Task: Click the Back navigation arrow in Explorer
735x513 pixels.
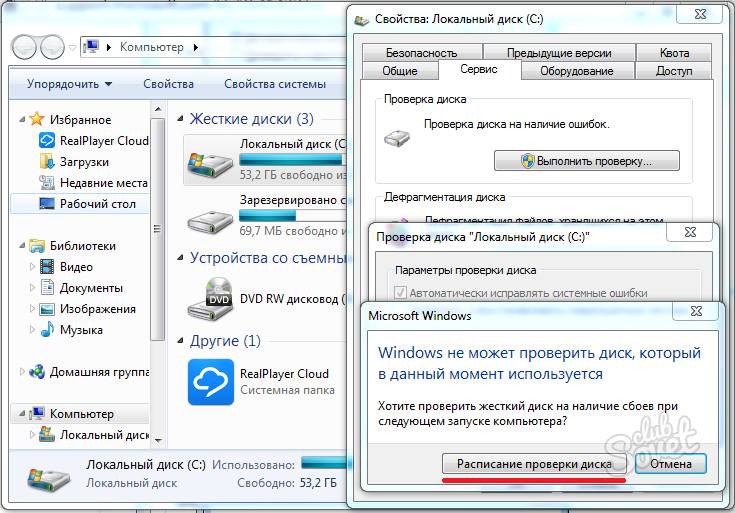Action: coord(24,47)
